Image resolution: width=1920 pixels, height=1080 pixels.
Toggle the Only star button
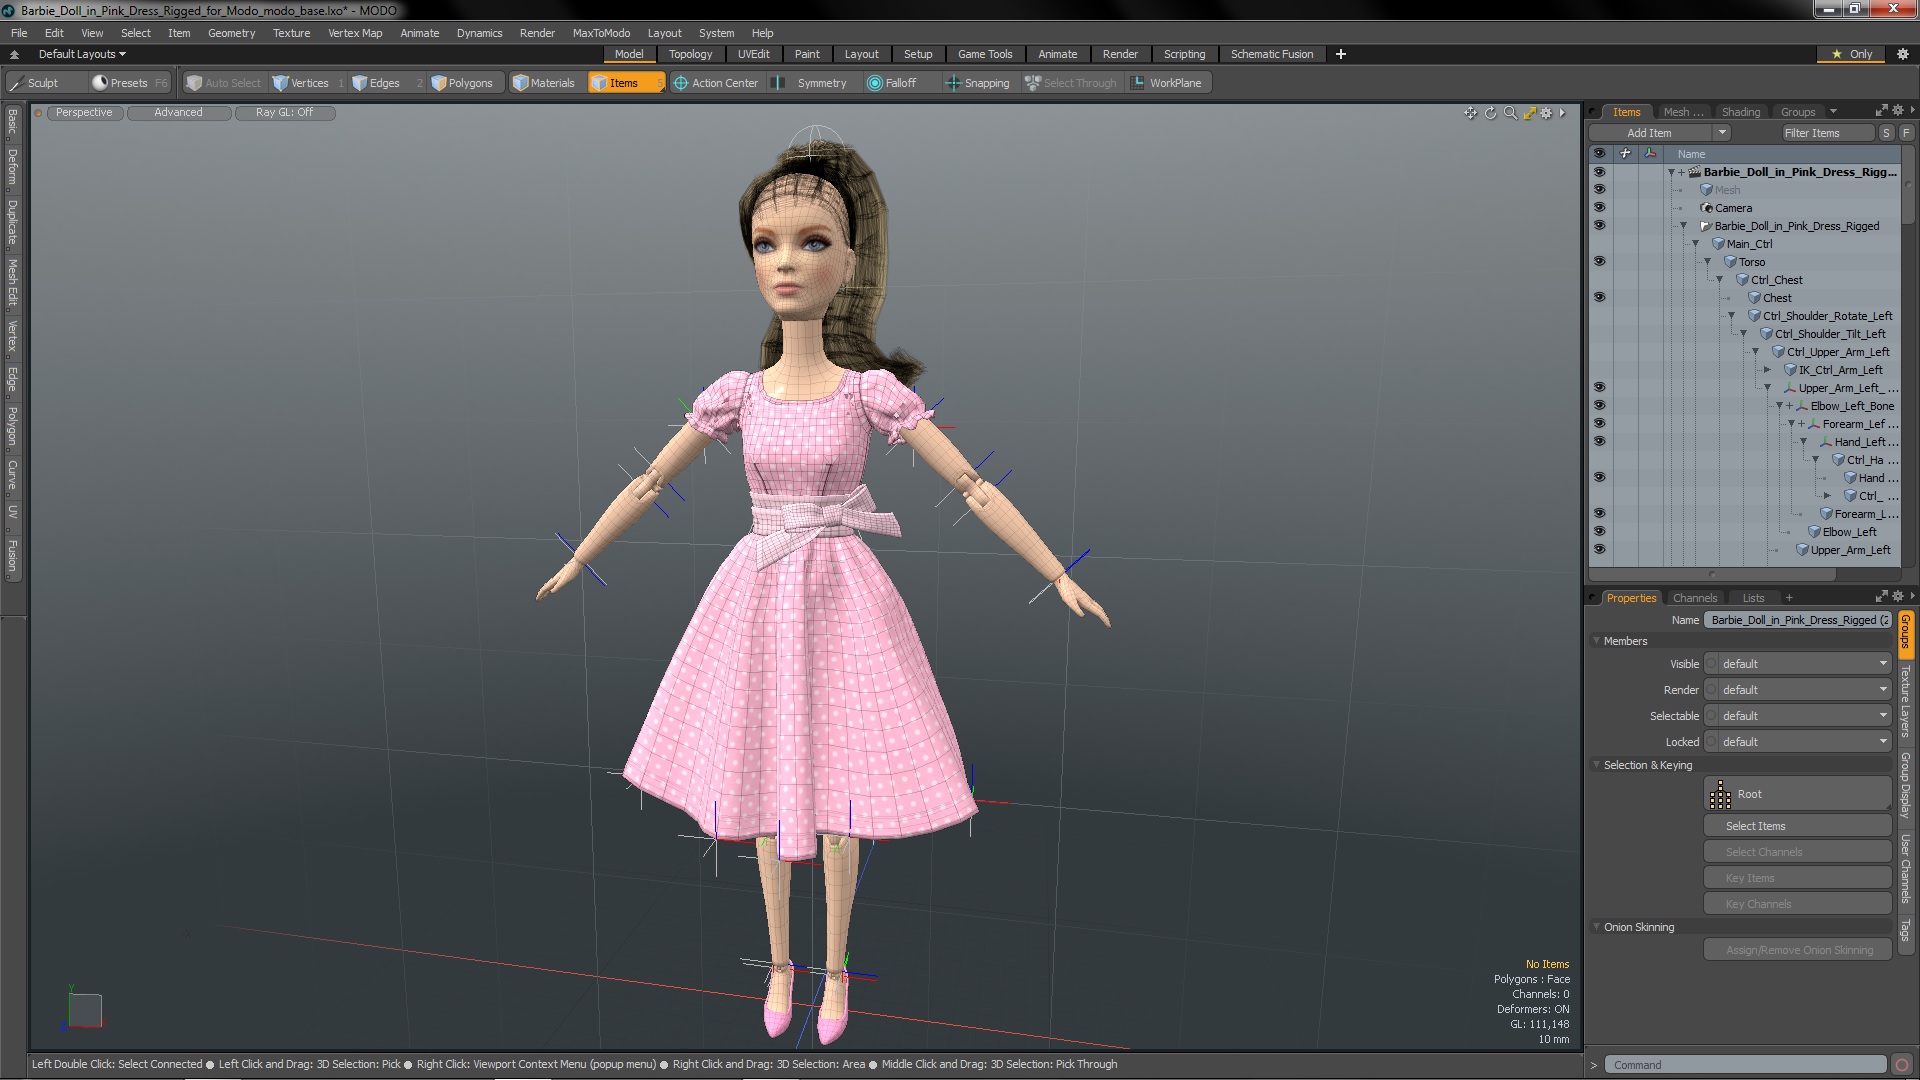[1851, 54]
